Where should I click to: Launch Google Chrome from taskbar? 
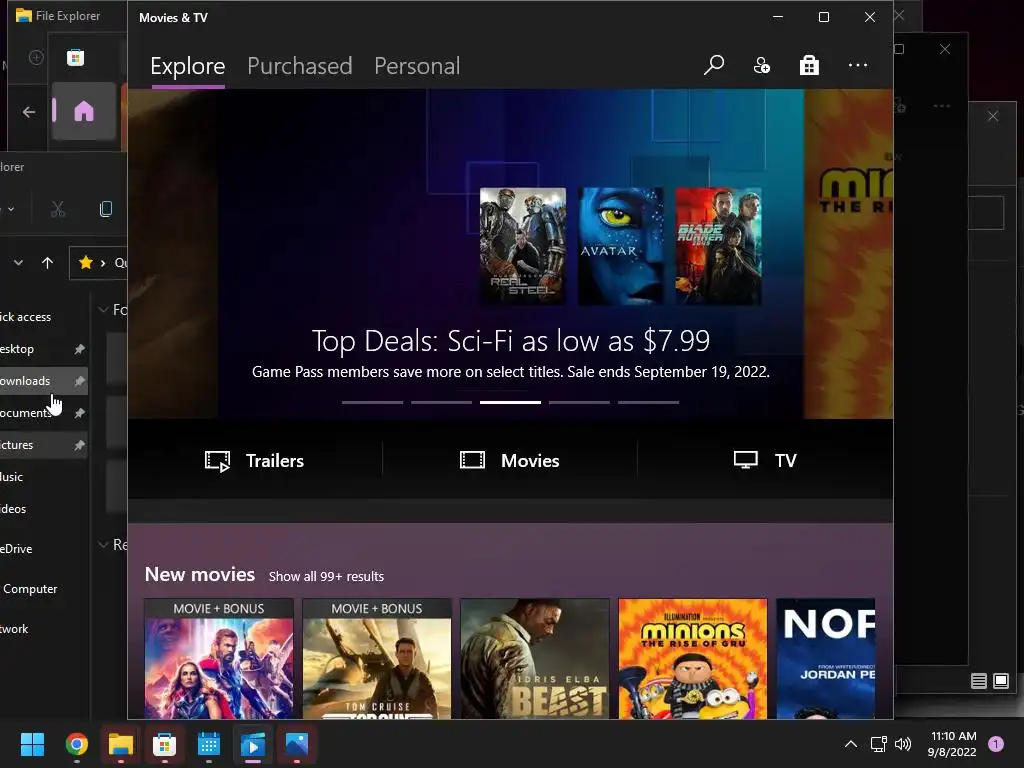[77, 744]
